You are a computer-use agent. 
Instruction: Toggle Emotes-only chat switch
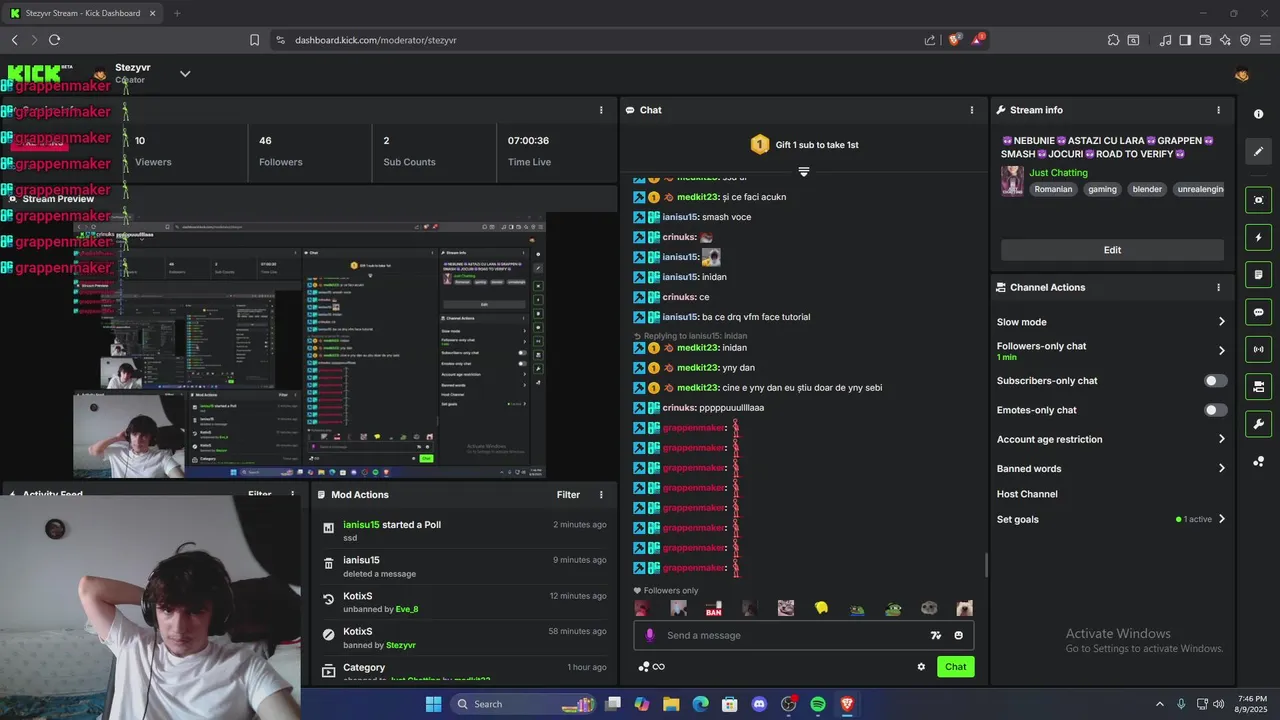tap(1215, 410)
